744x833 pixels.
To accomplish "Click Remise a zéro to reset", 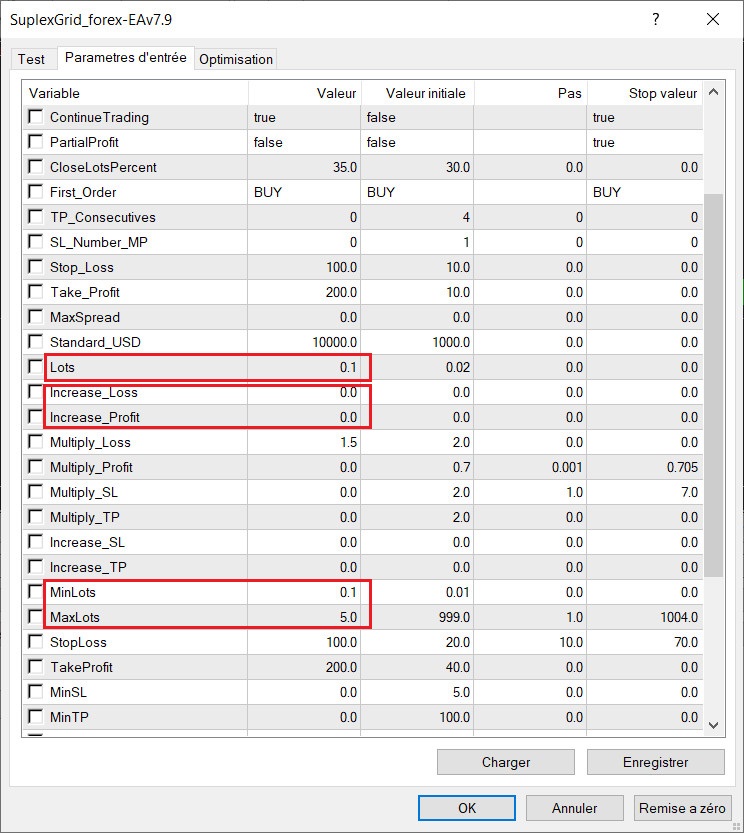I will coord(683,808).
